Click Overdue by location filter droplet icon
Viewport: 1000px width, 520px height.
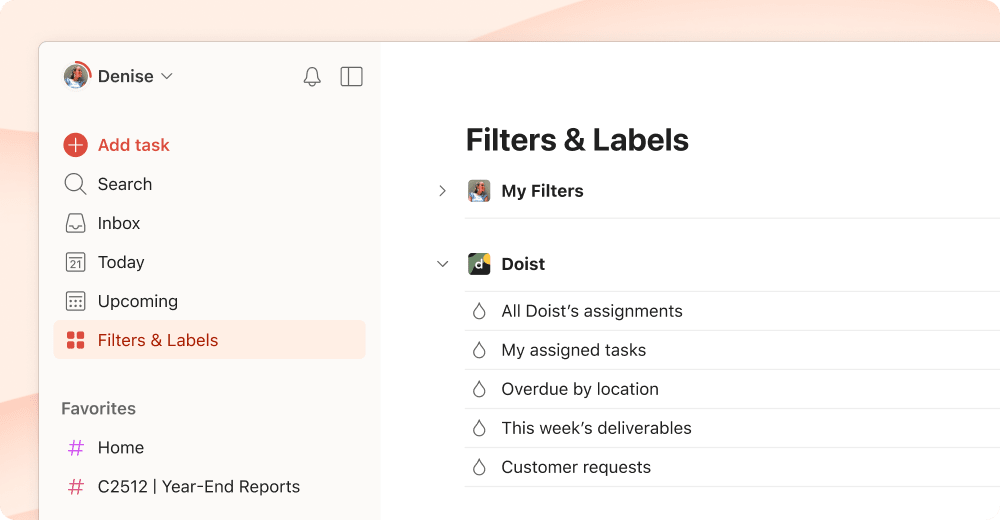click(479, 389)
